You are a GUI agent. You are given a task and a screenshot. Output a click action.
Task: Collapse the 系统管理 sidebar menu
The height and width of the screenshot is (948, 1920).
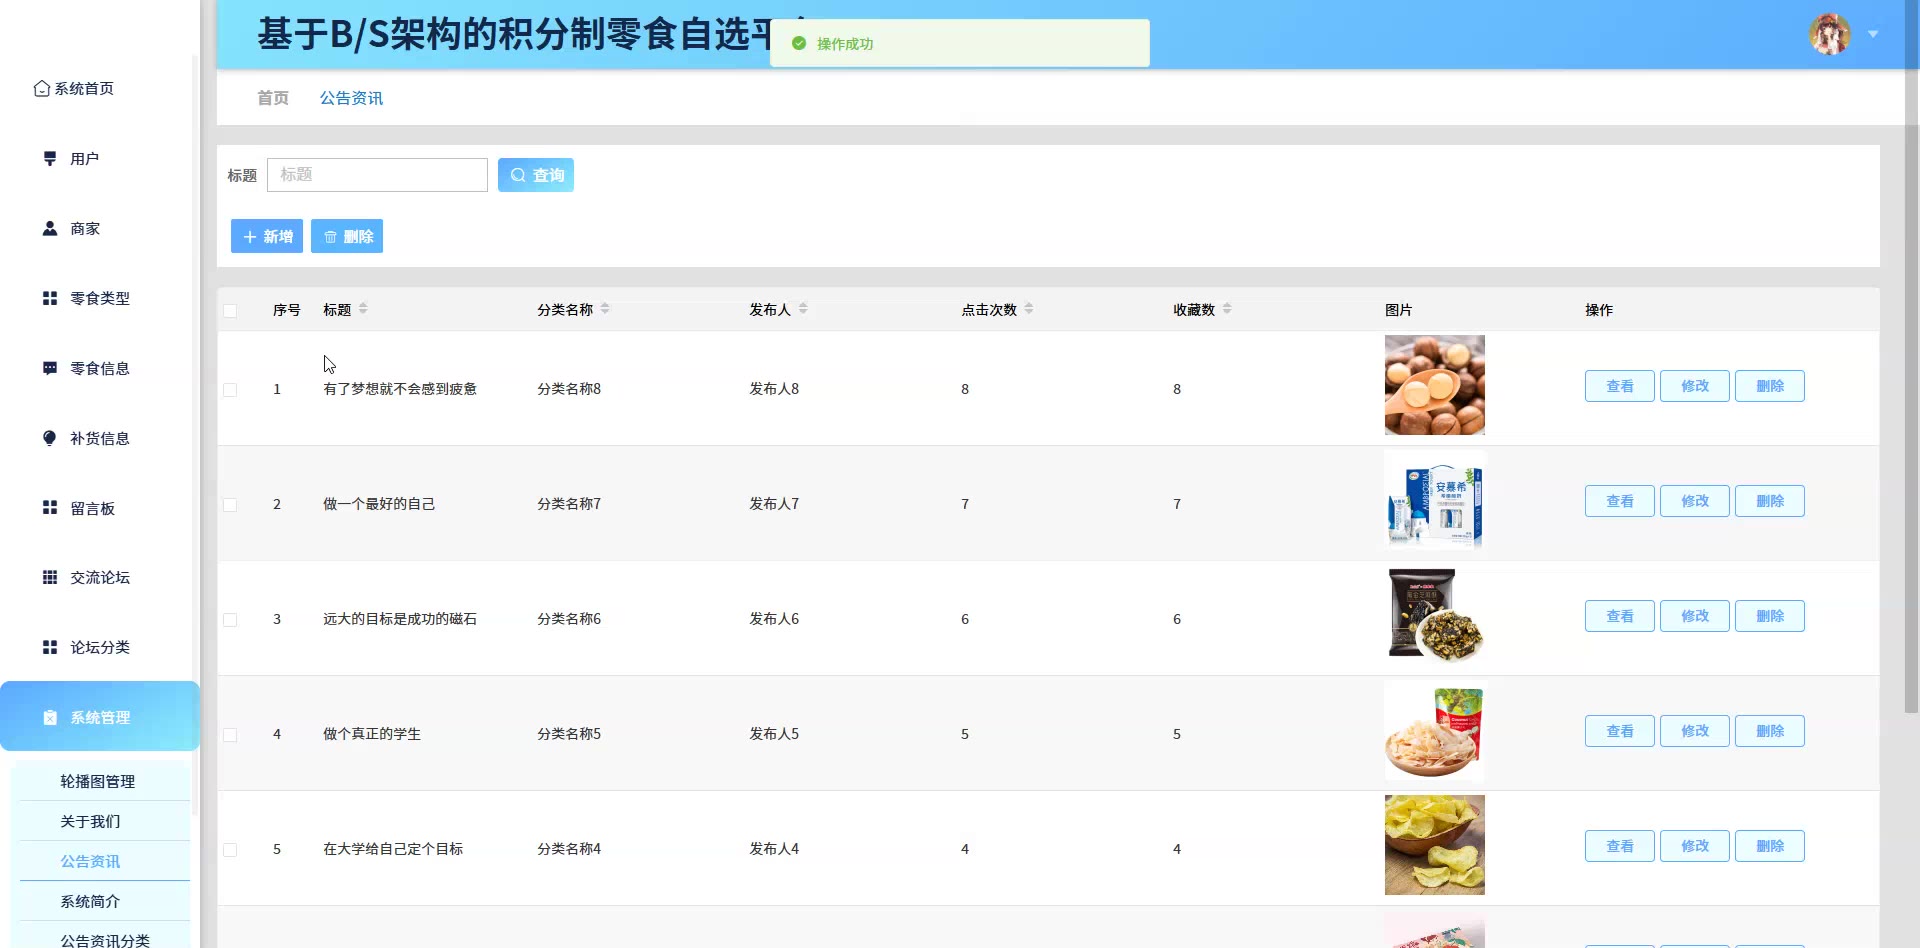click(100, 717)
